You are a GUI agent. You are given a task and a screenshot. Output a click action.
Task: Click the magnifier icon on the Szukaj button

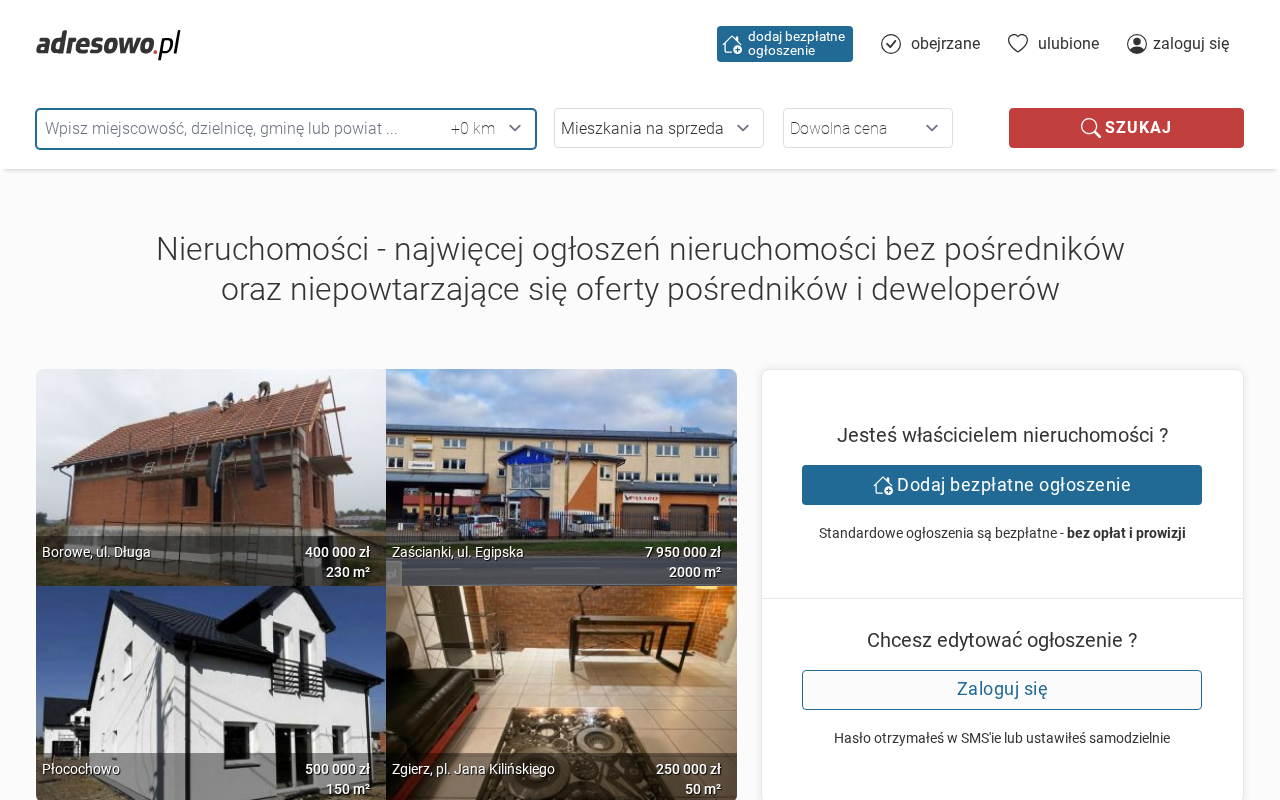[1090, 128]
